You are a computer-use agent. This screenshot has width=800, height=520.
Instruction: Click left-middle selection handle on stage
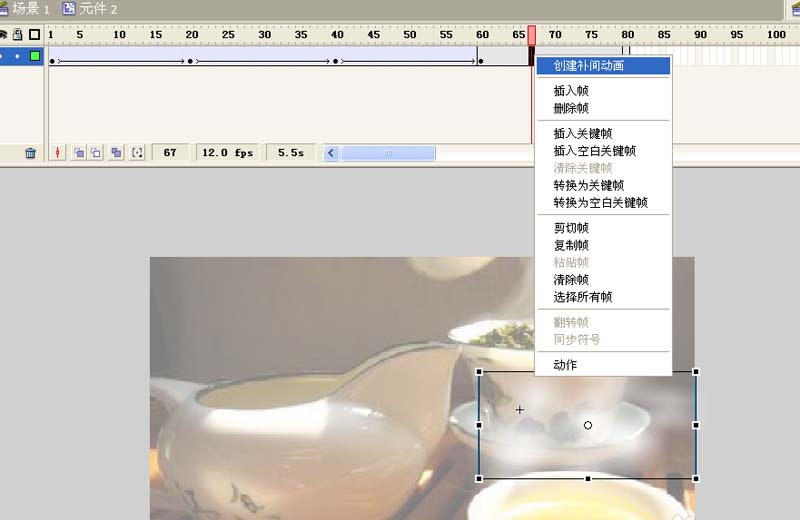[x=479, y=425]
